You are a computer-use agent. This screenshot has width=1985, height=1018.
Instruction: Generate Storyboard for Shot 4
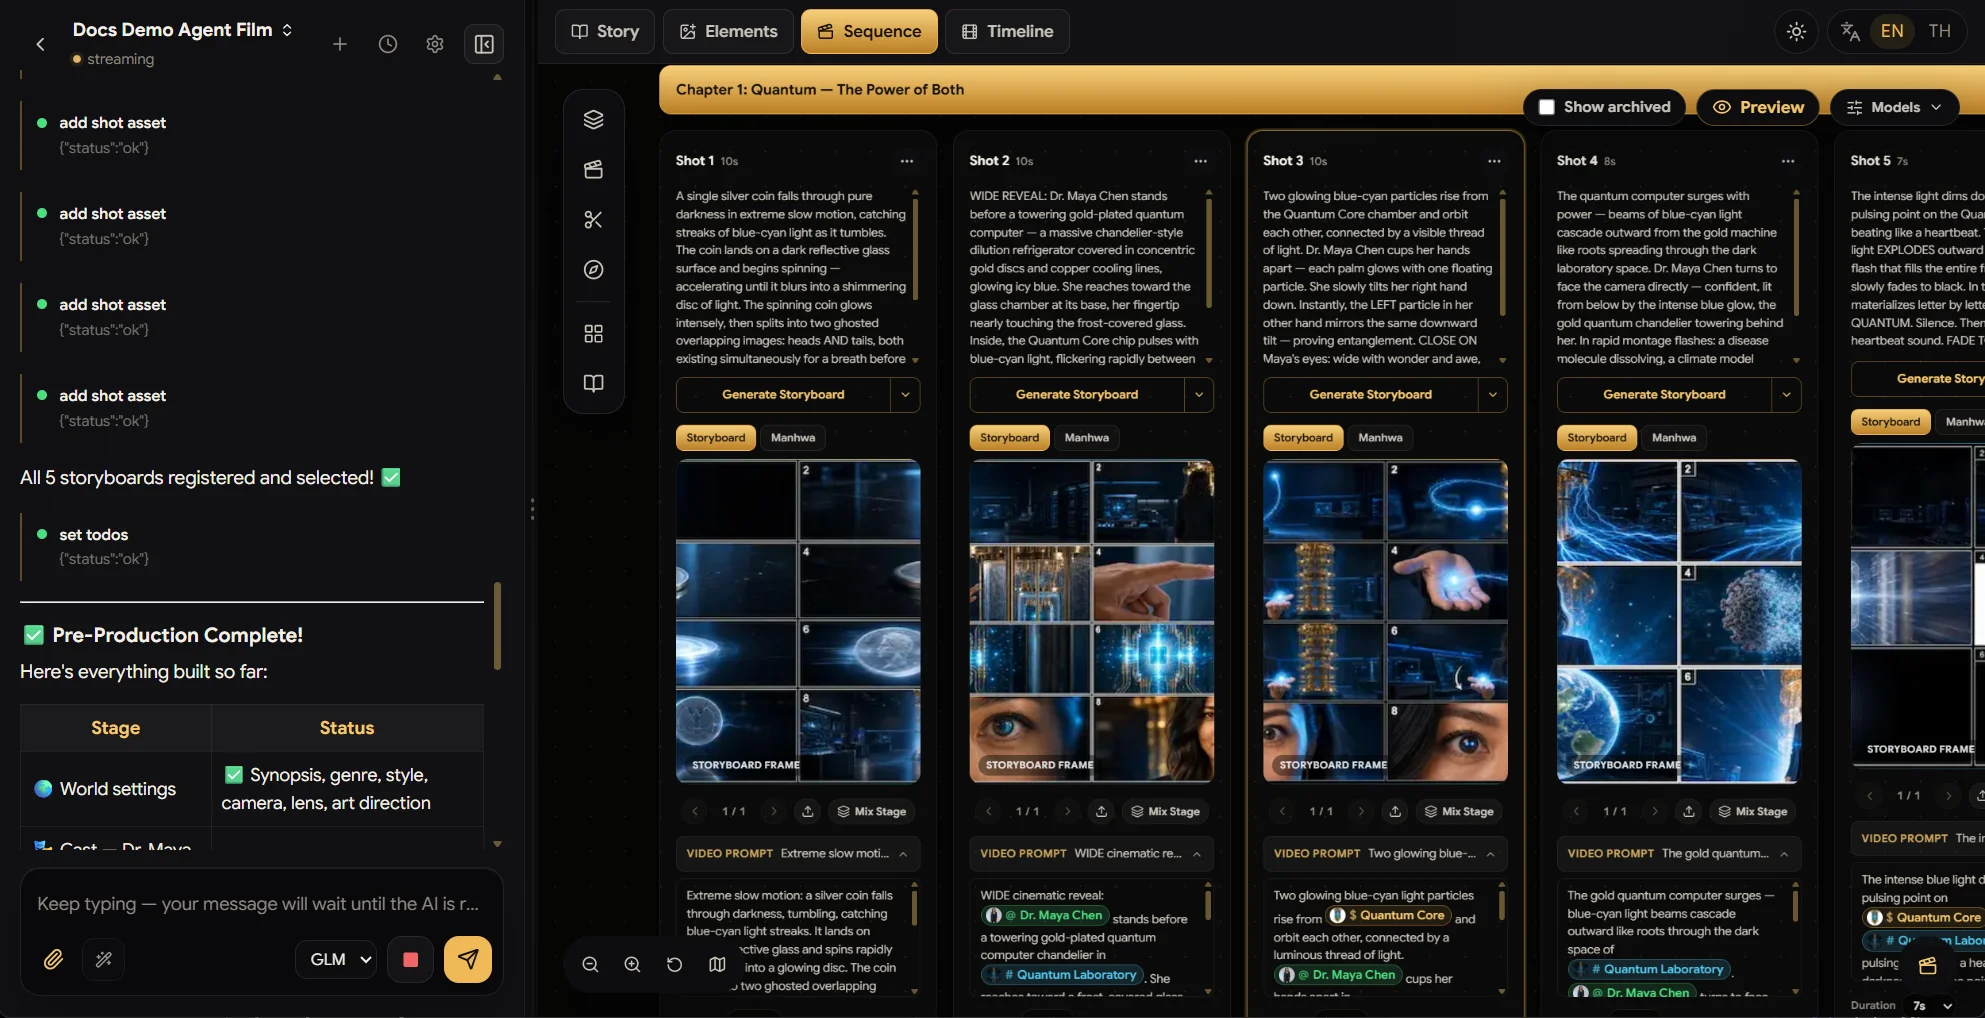pyautogui.click(x=1664, y=395)
